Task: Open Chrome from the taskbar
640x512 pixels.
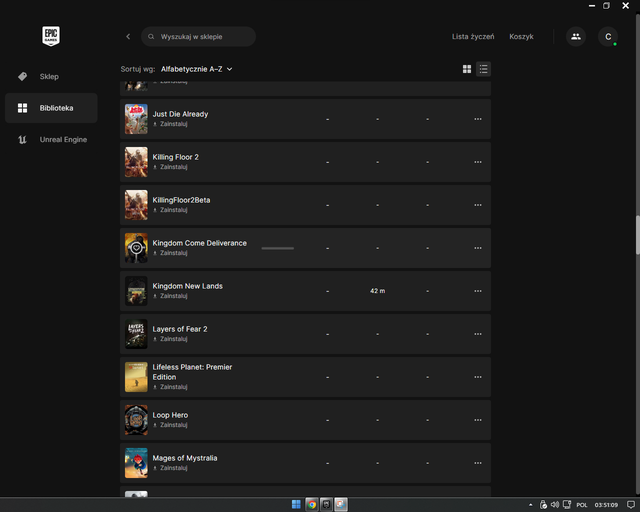Action: point(312,505)
